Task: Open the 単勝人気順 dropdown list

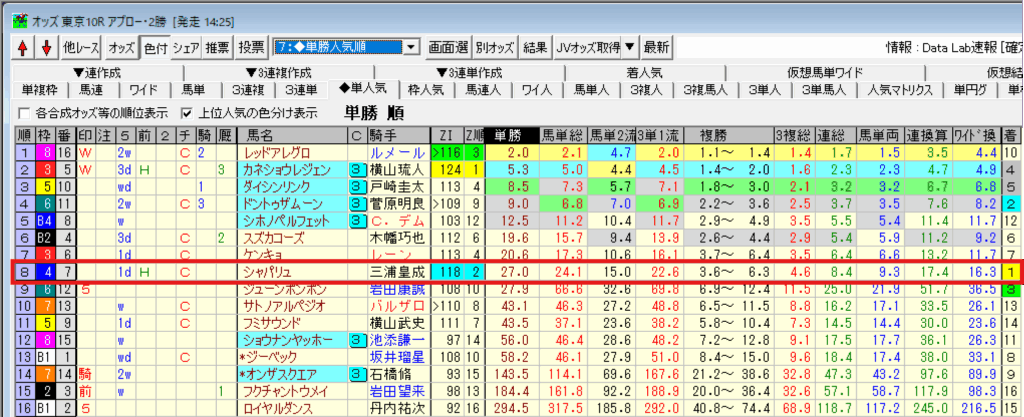Action: point(411,47)
